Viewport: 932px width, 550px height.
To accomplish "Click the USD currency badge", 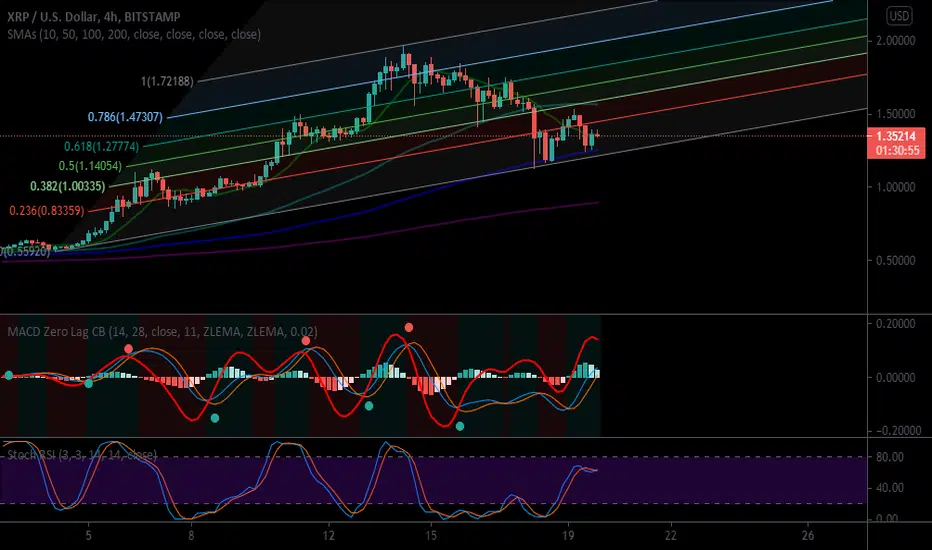I will click(x=899, y=15).
